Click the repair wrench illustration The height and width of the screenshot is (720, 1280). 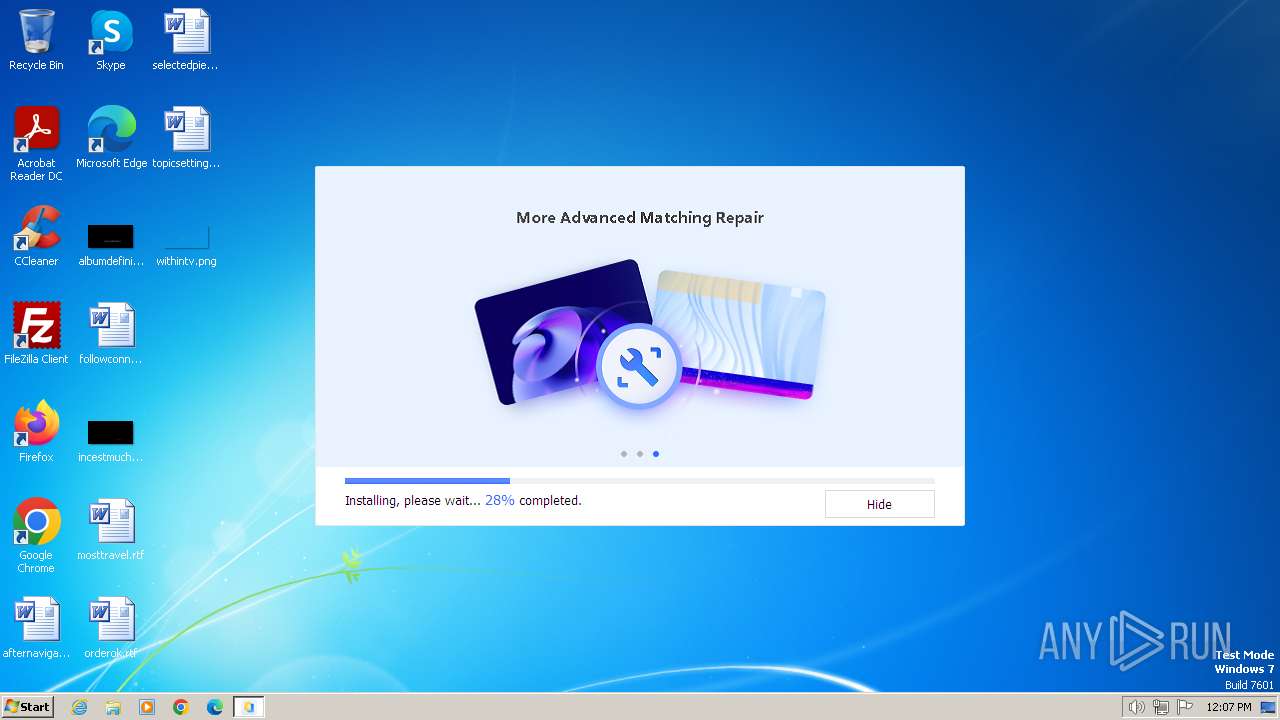pos(638,367)
